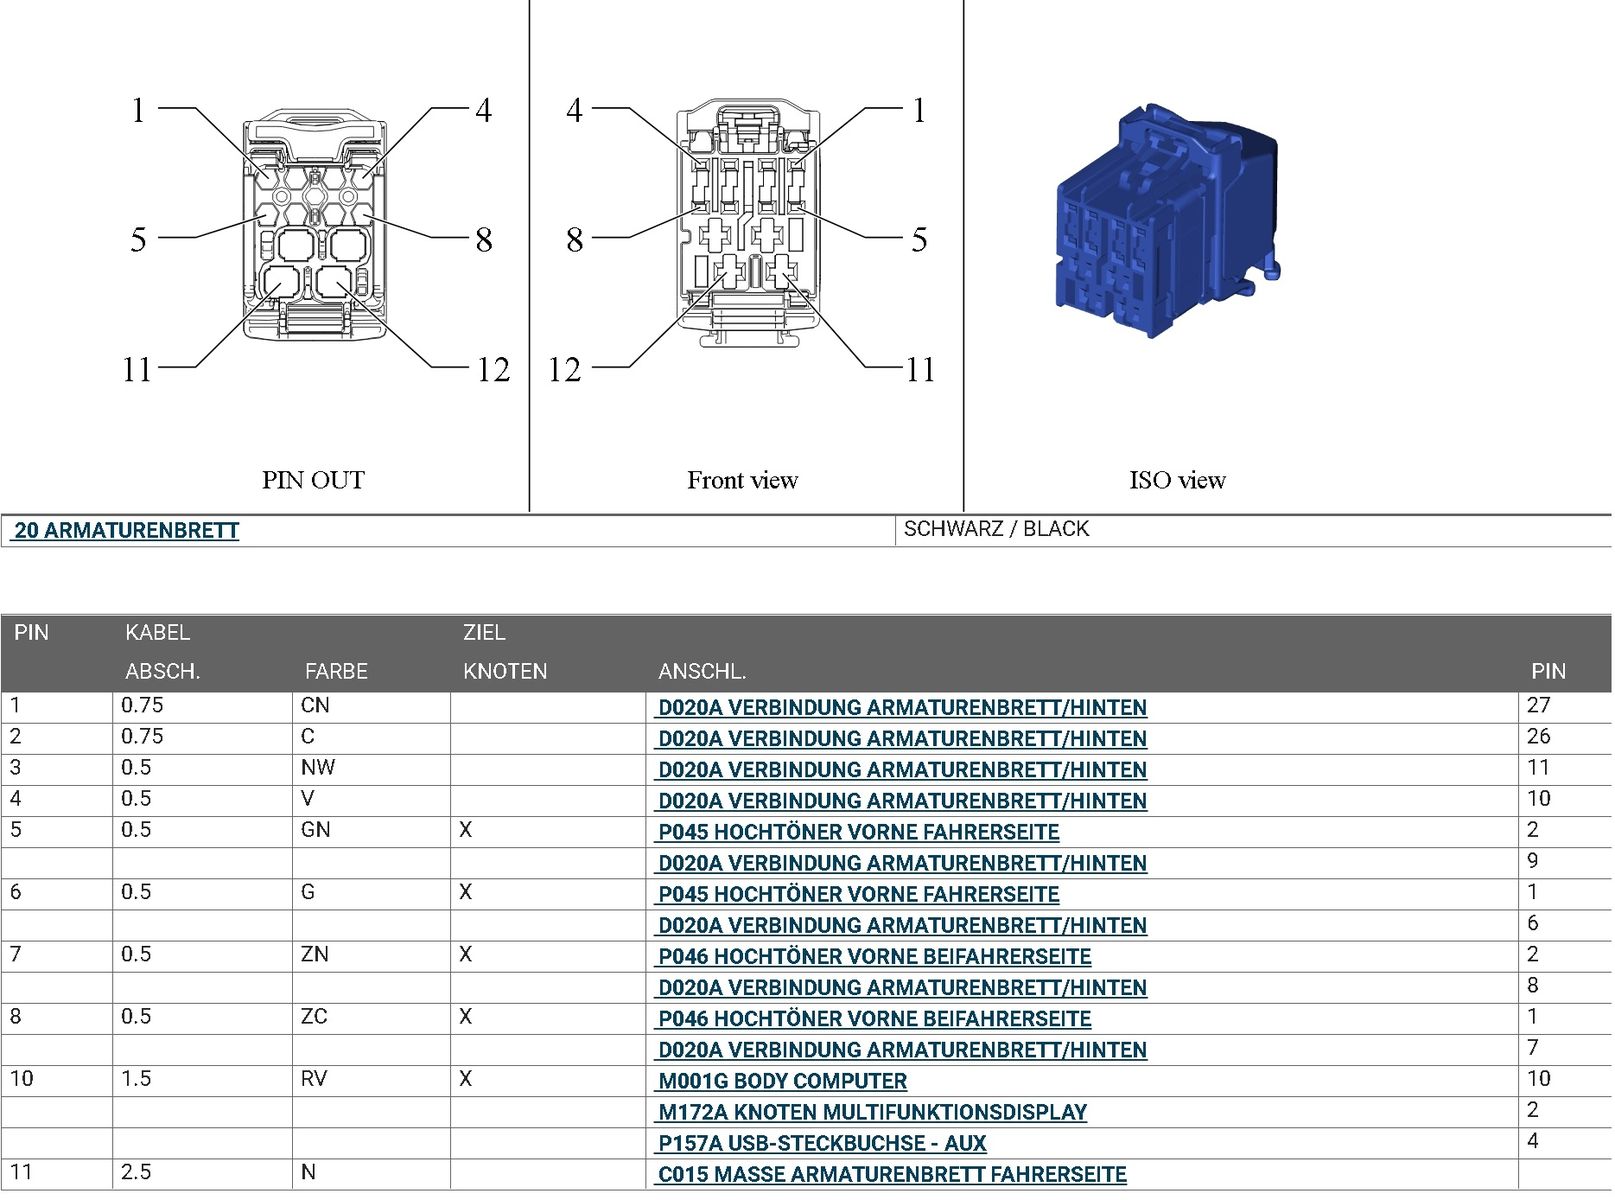Open D020A link in pin 4 row
This screenshot has width=1615, height=1200.
click(x=901, y=801)
